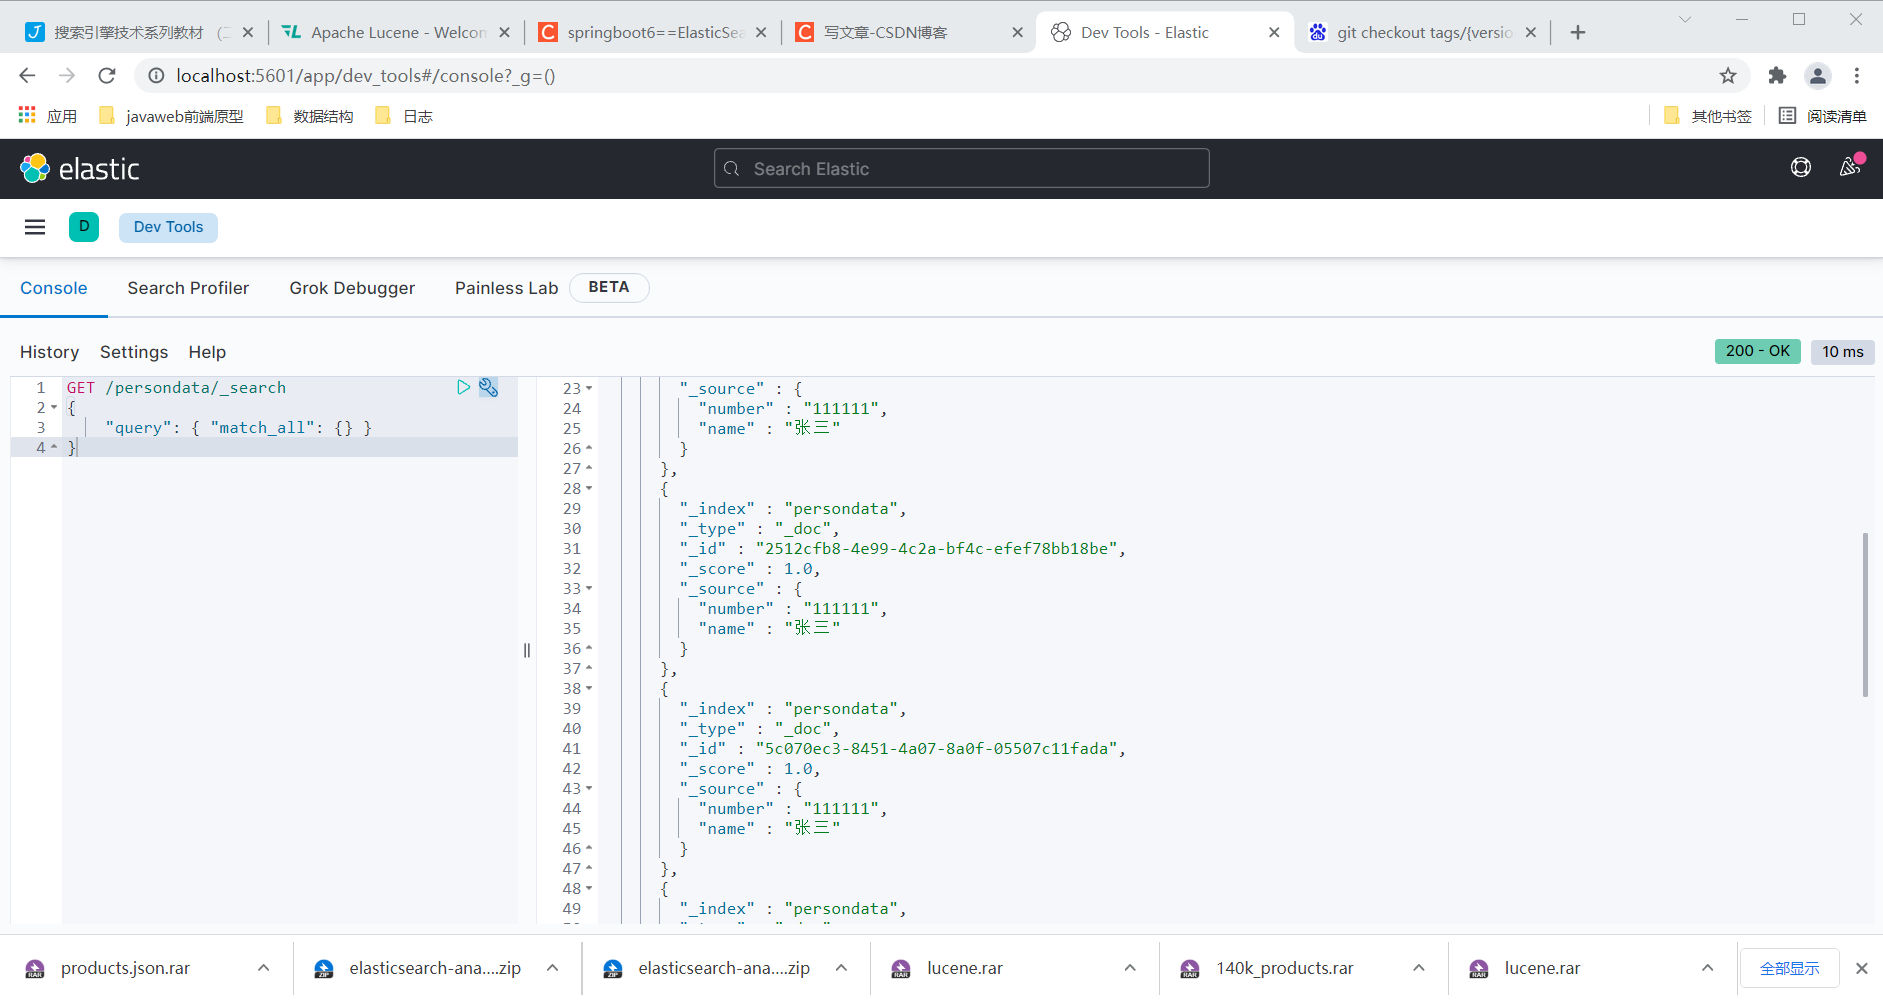Switch to the Search Profiler tab

188,288
